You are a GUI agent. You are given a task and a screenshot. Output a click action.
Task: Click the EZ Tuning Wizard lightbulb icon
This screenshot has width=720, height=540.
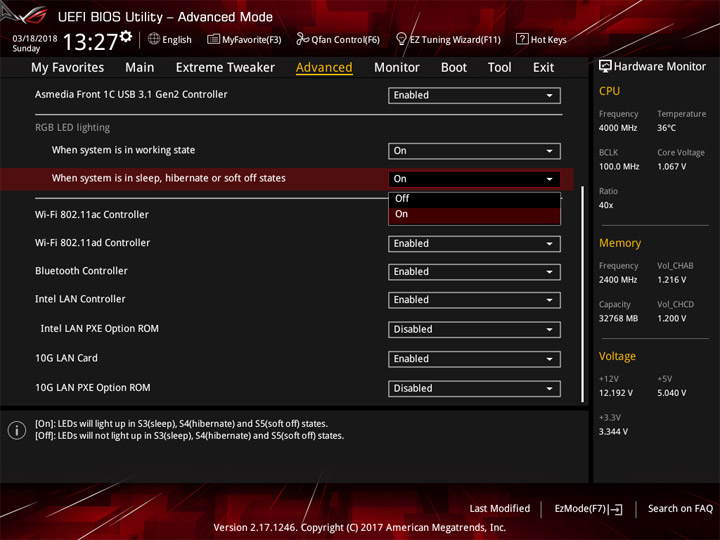pyautogui.click(x=401, y=39)
